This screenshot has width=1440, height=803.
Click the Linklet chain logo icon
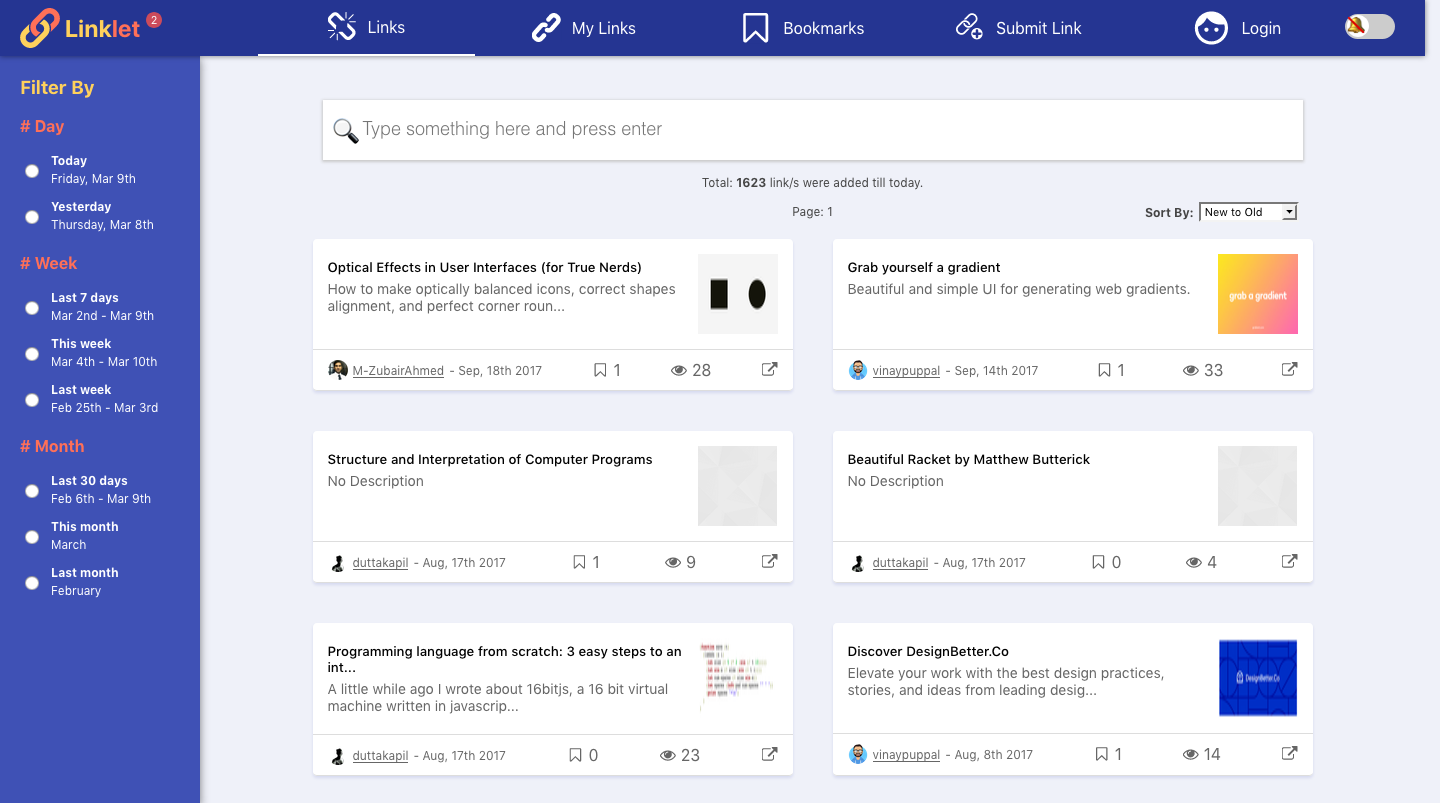tap(40, 28)
